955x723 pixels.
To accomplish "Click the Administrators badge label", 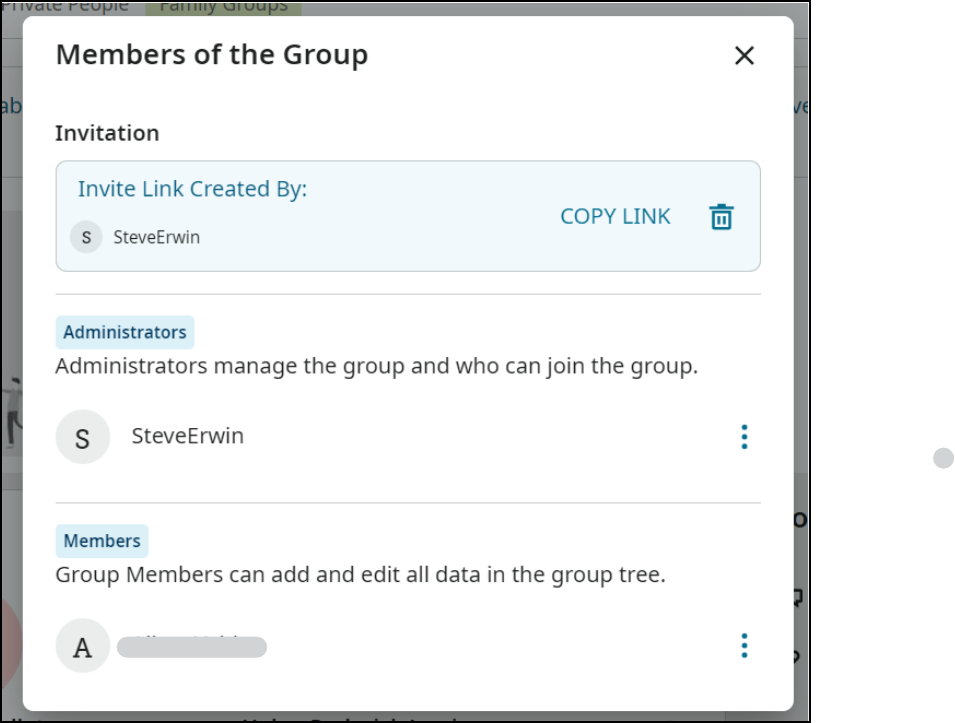I will [125, 332].
